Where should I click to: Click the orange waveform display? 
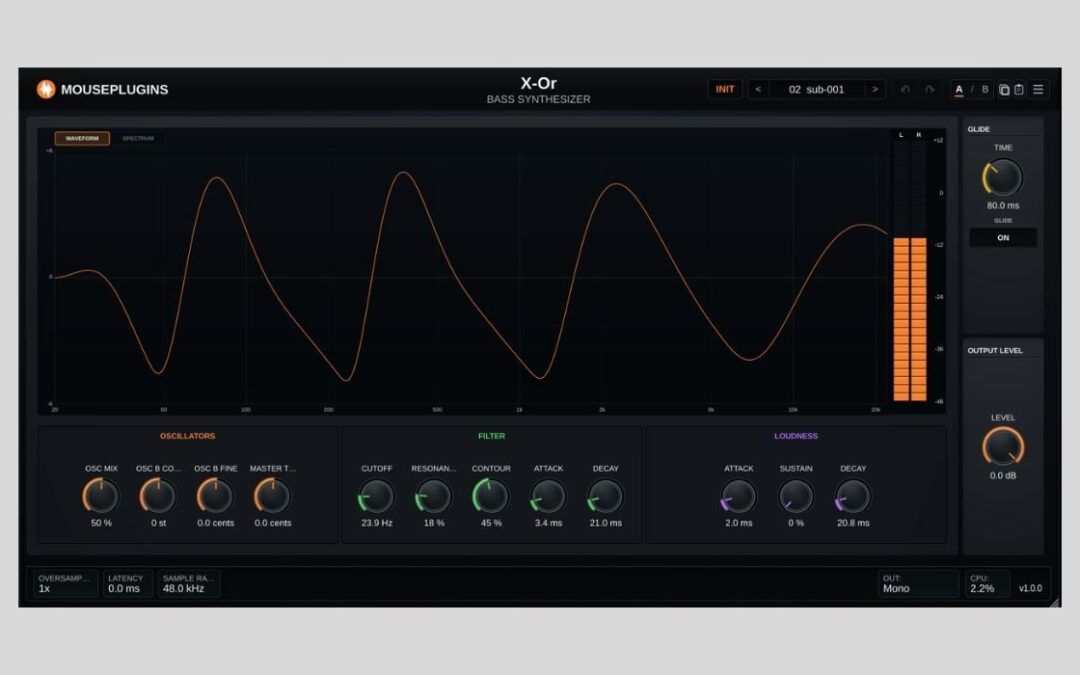(x=471, y=276)
